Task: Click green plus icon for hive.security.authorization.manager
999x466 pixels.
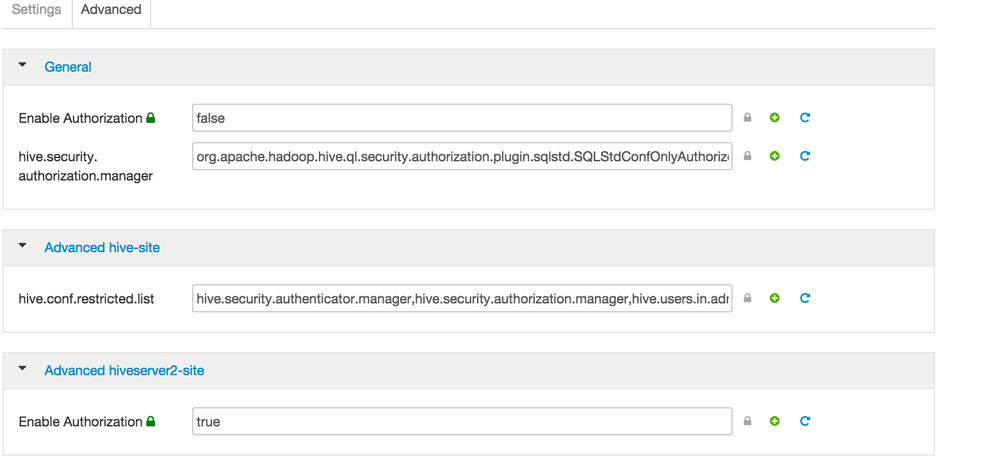Action: pyautogui.click(x=775, y=156)
